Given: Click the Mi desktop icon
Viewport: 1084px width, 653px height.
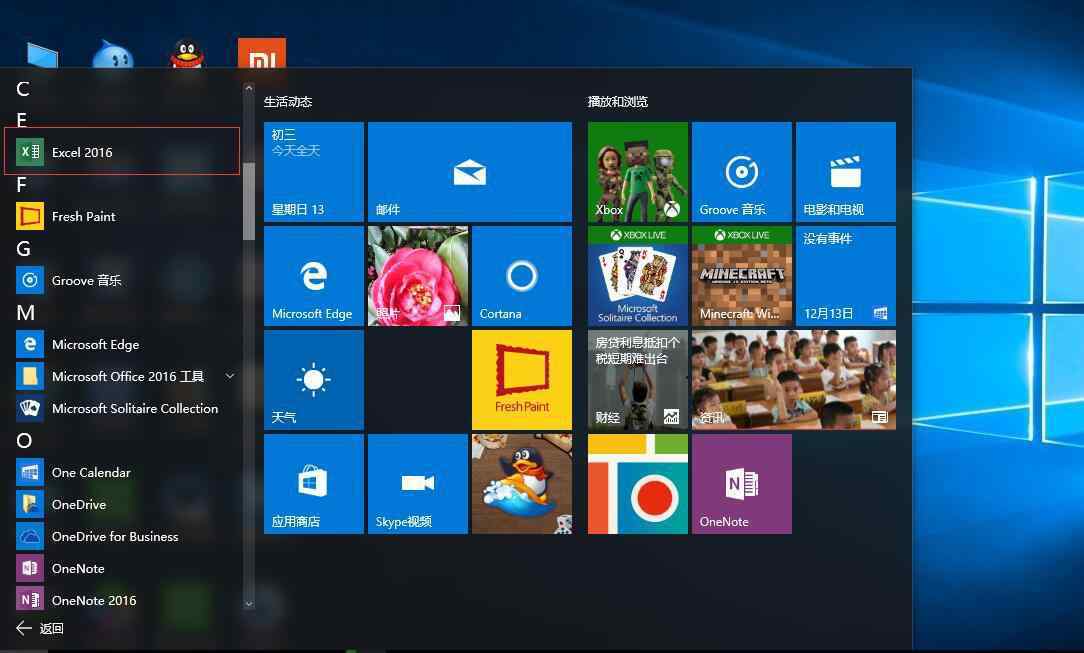Looking at the screenshot, I should coord(261,53).
